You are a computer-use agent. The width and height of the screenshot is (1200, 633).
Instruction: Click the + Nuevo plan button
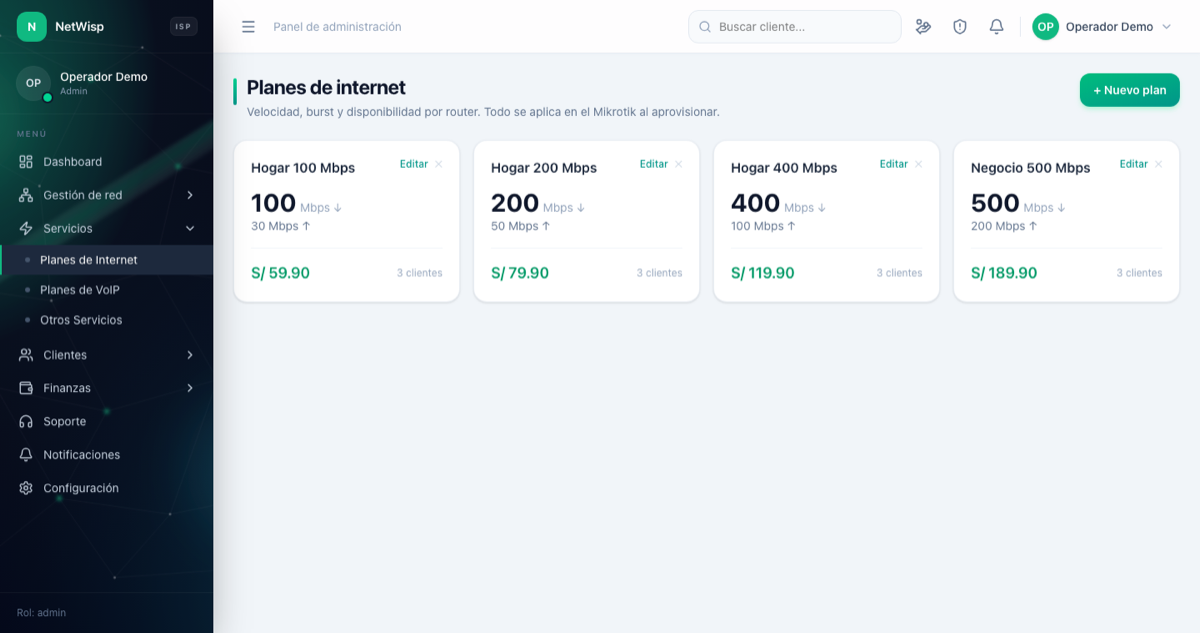pyautogui.click(x=1129, y=90)
